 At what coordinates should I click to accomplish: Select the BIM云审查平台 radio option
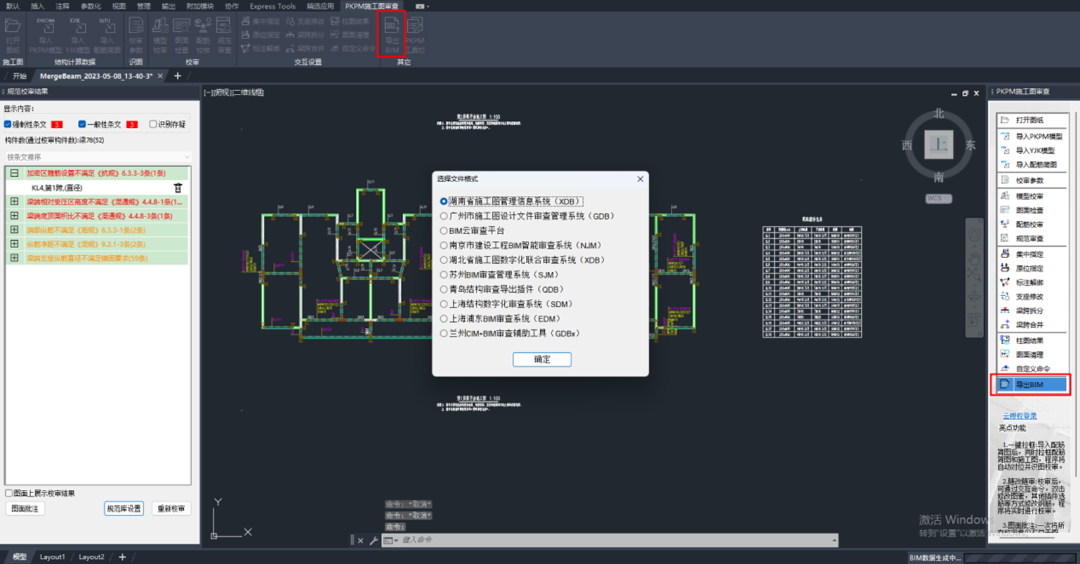(444, 230)
